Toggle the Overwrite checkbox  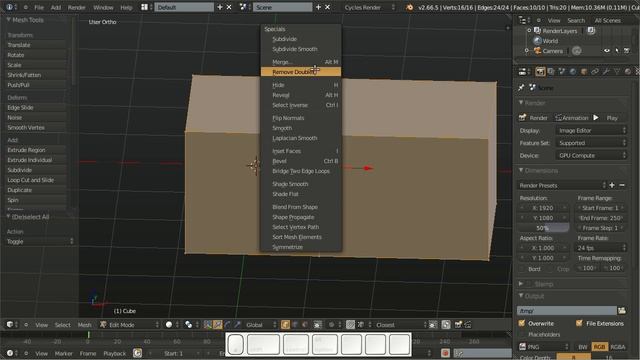522,323
